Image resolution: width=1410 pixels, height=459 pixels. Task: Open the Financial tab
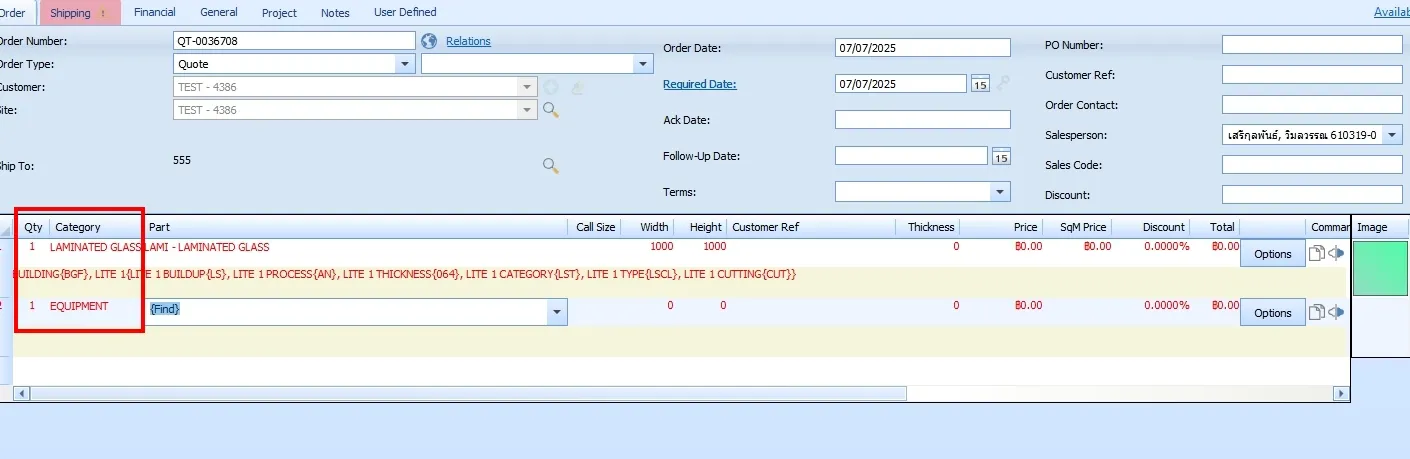click(x=155, y=12)
